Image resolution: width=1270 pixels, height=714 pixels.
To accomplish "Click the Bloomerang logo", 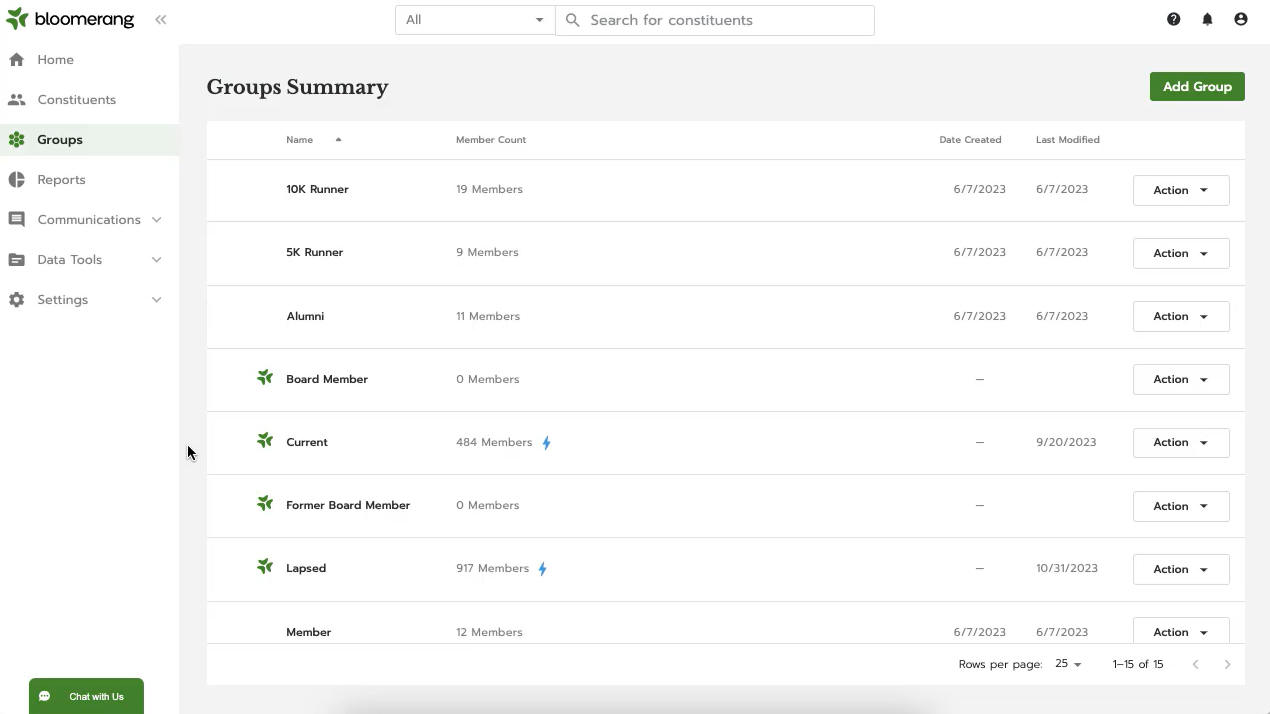I will coord(69,19).
